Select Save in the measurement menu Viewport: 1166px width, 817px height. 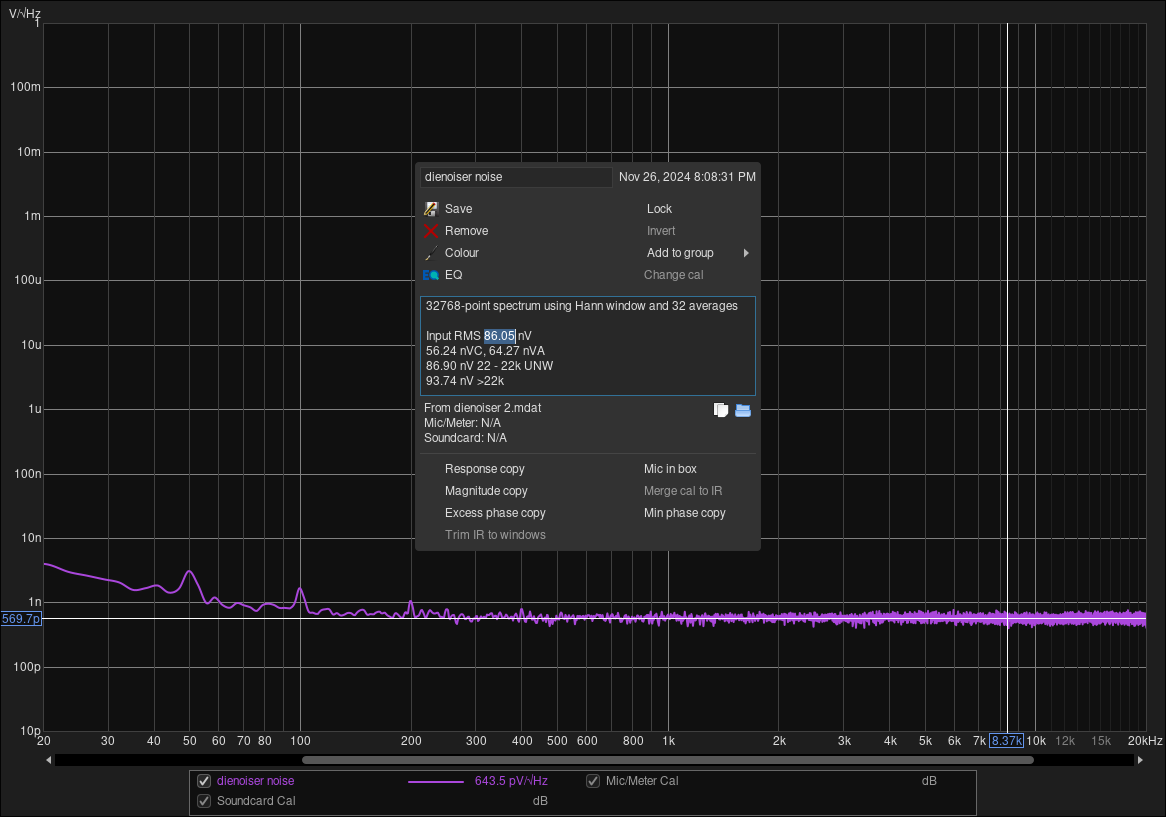pos(458,209)
